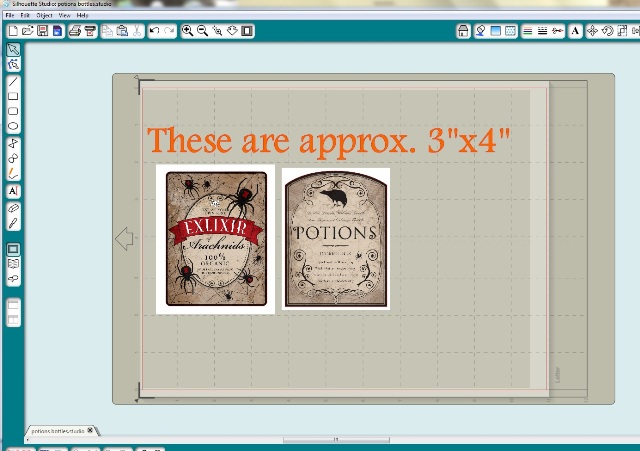Activate the zoom selection tool

(217, 31)
